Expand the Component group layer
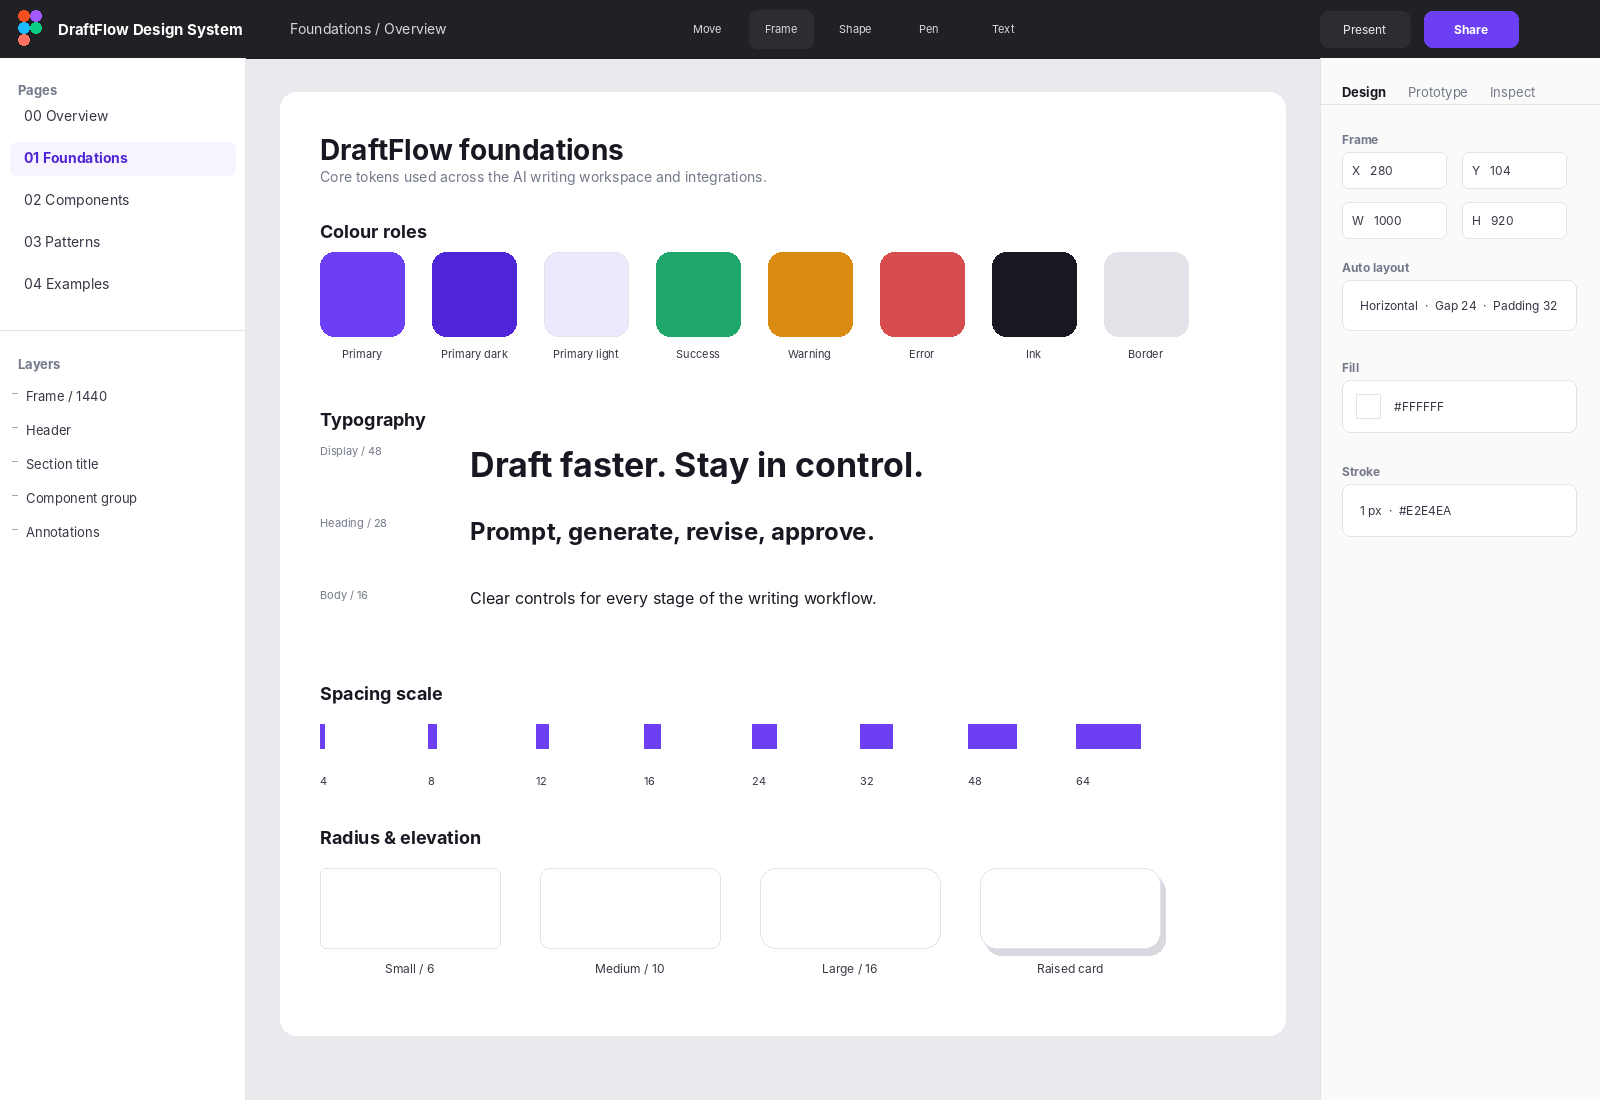1600x1100 pixels. (x=15, y=497)
